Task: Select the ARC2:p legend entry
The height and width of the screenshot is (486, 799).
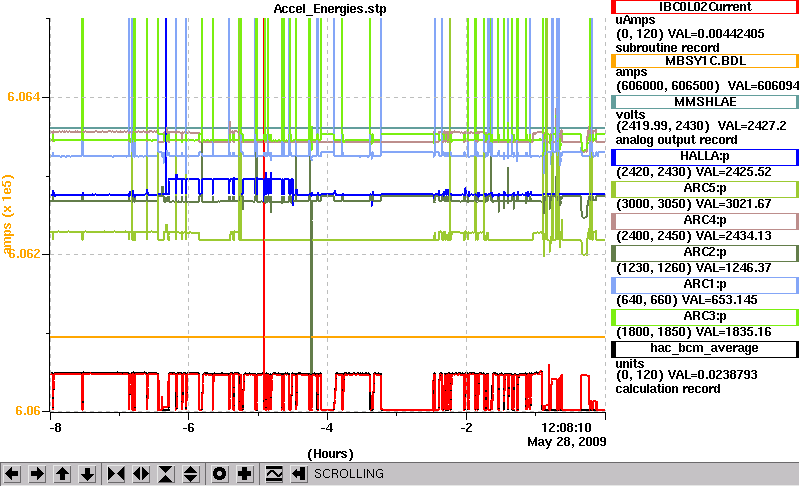Action: [x=705, y=253]
